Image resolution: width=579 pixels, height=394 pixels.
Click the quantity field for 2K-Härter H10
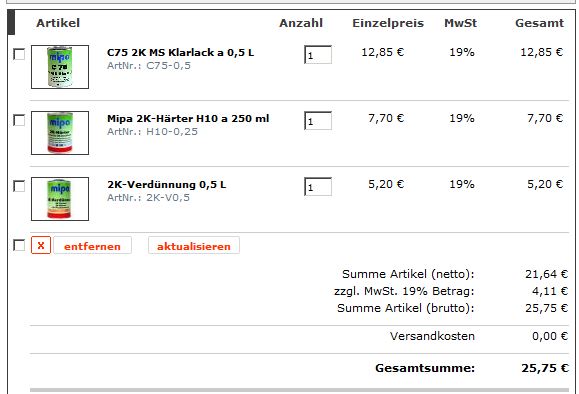click(318, 121)
